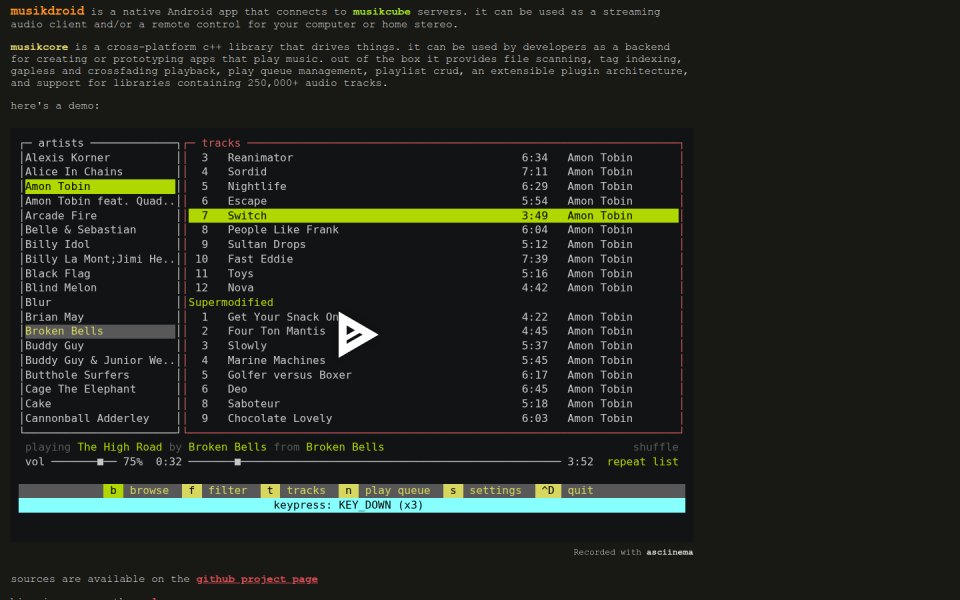The image size is (960, 600).
Task: Click the 0:32 elapsed time
Action: pos(169,462)
